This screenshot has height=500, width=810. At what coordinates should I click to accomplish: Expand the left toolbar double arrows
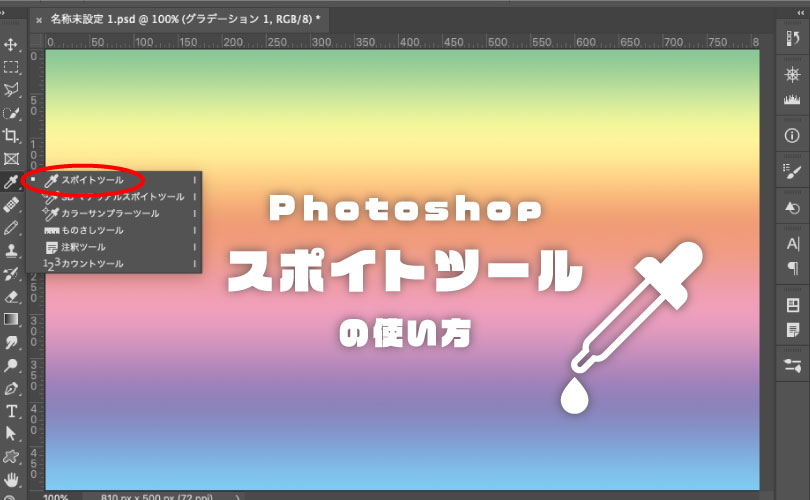pyautogui.click(x=3, y=13)
